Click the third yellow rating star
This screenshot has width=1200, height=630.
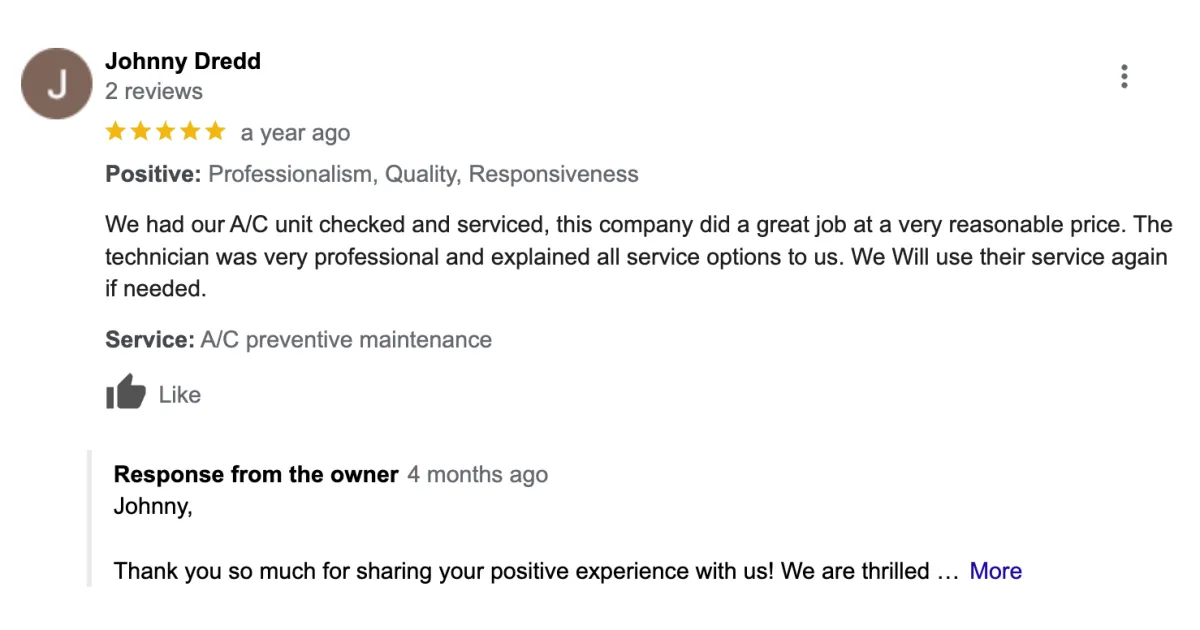[x=165, y=131]
